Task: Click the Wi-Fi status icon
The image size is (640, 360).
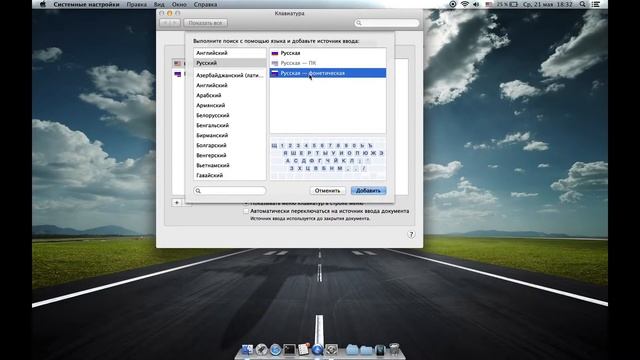Action: [464, 4]
